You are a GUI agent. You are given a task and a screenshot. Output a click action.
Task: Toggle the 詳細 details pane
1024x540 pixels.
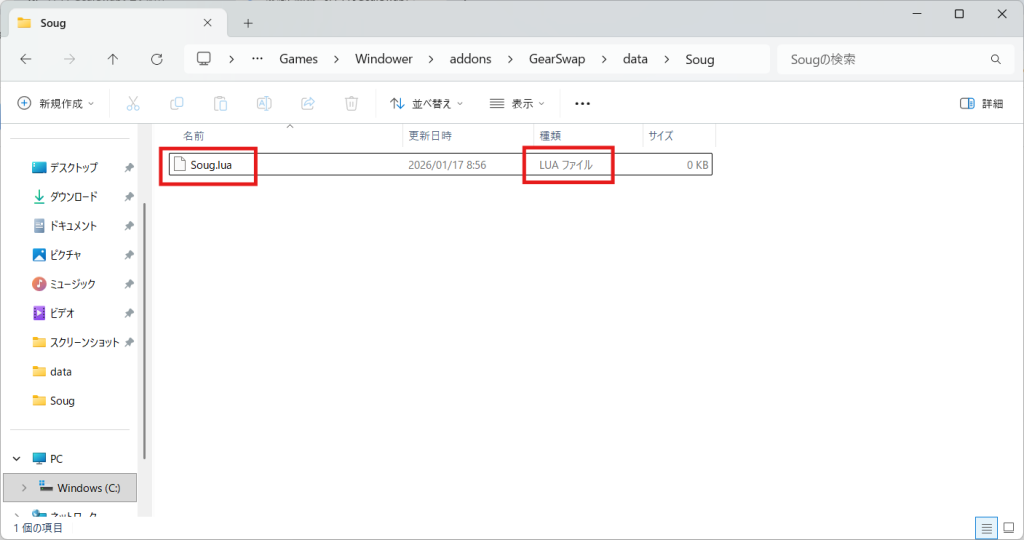pyautogui.click(x=981, y=103)
